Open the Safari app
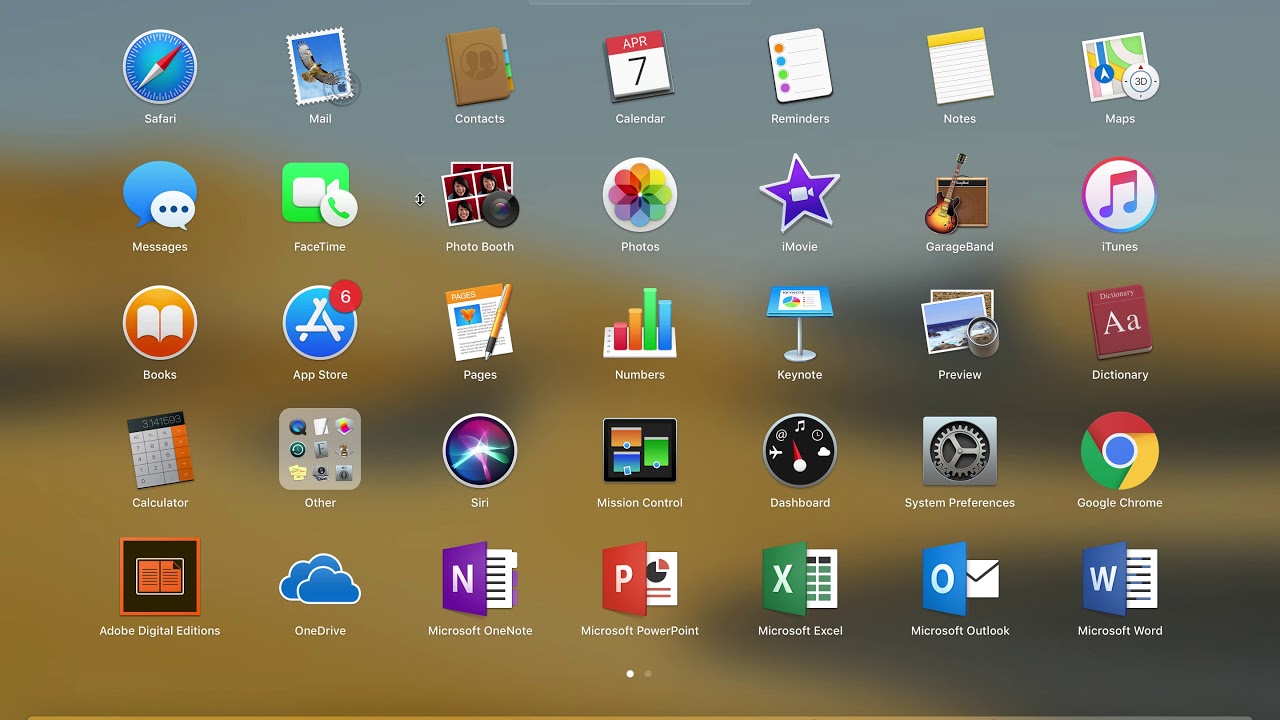The image size is (1280, 720). [160, 67]
